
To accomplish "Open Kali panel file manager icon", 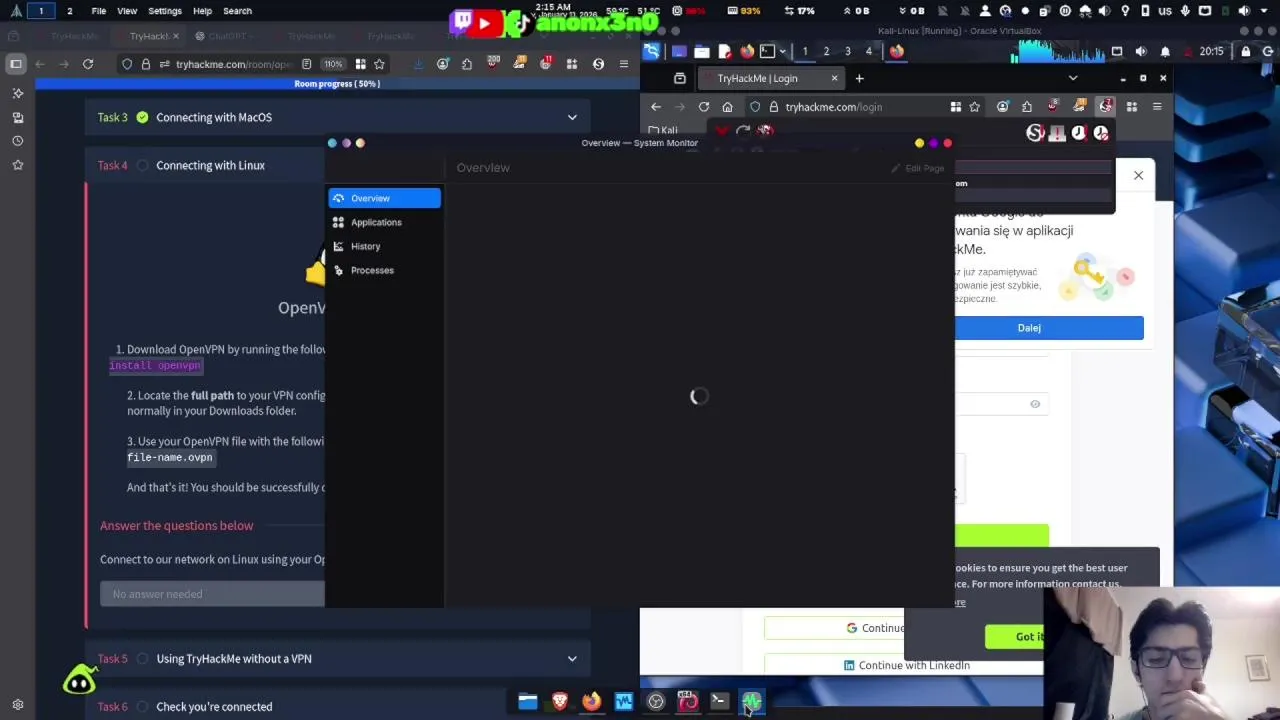I will (702, 51).
